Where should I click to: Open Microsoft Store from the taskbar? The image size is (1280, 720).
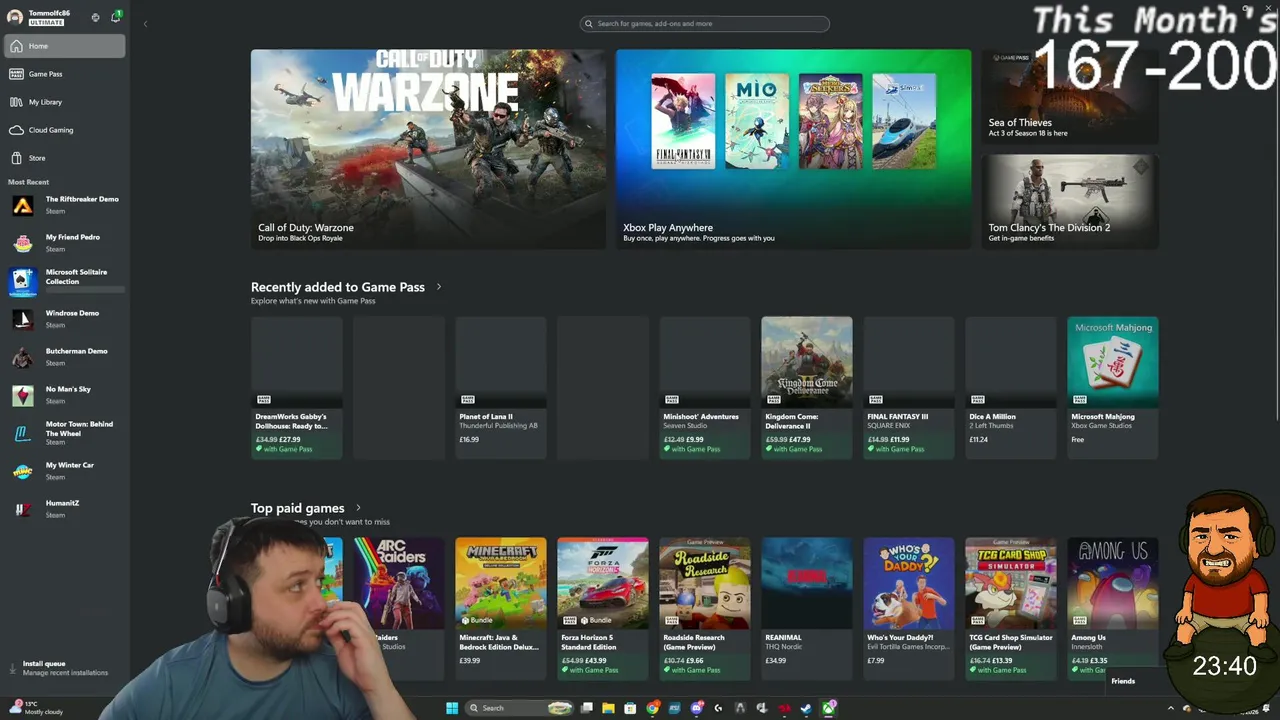coord(630,708)
